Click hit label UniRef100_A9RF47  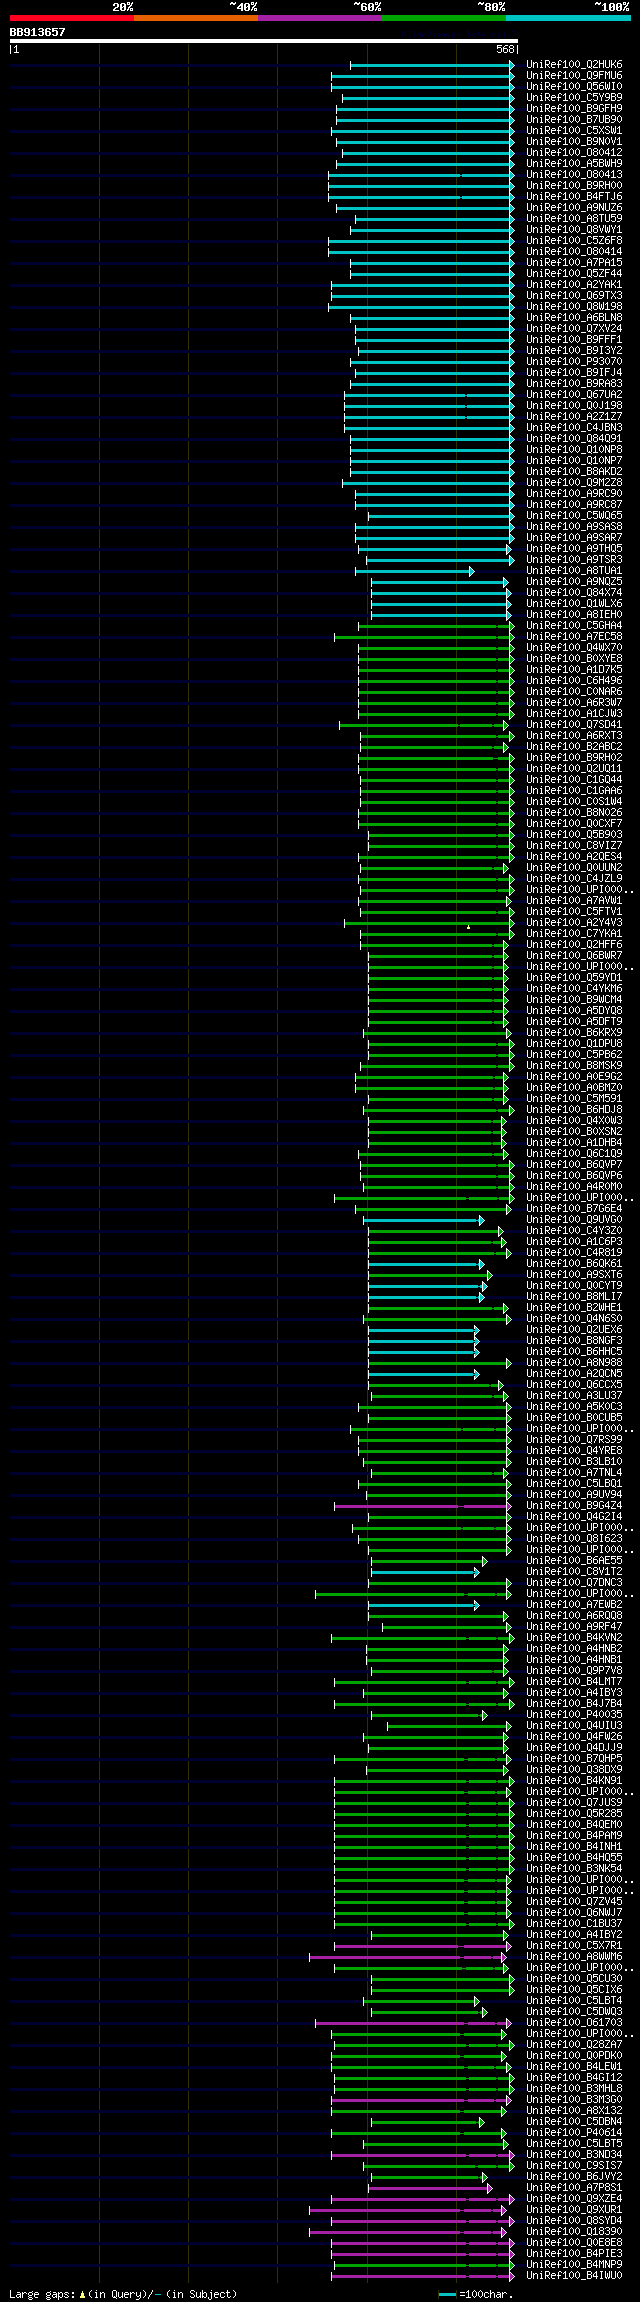coord(574,1627)
